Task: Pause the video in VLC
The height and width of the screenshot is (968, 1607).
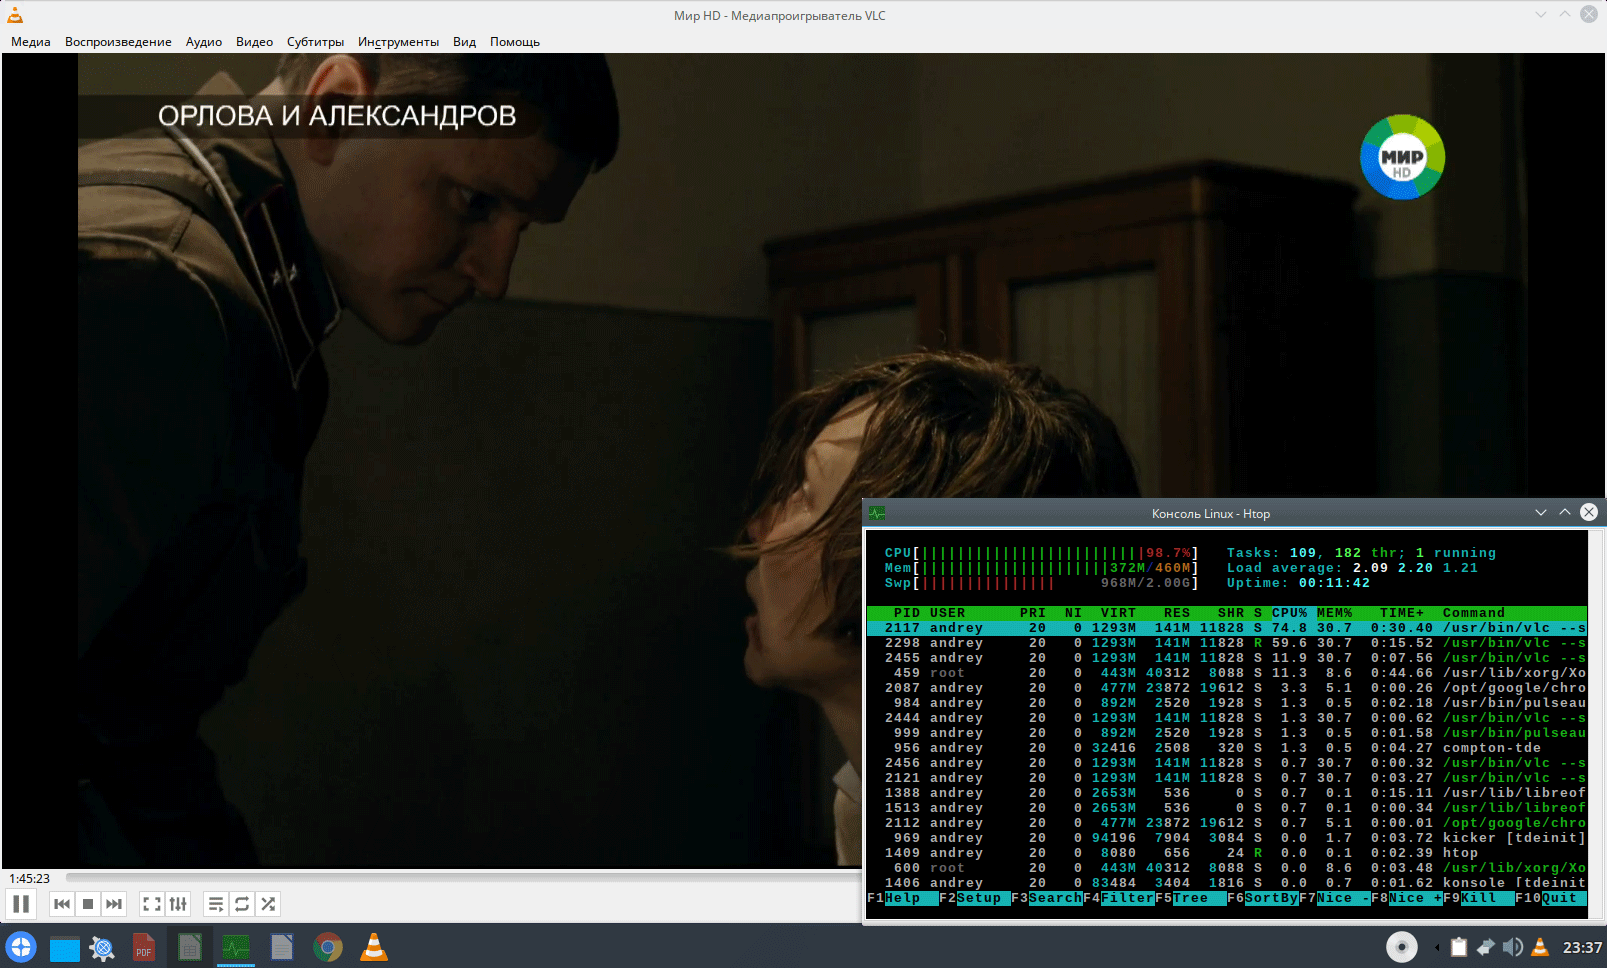Action: coord(21,904)
